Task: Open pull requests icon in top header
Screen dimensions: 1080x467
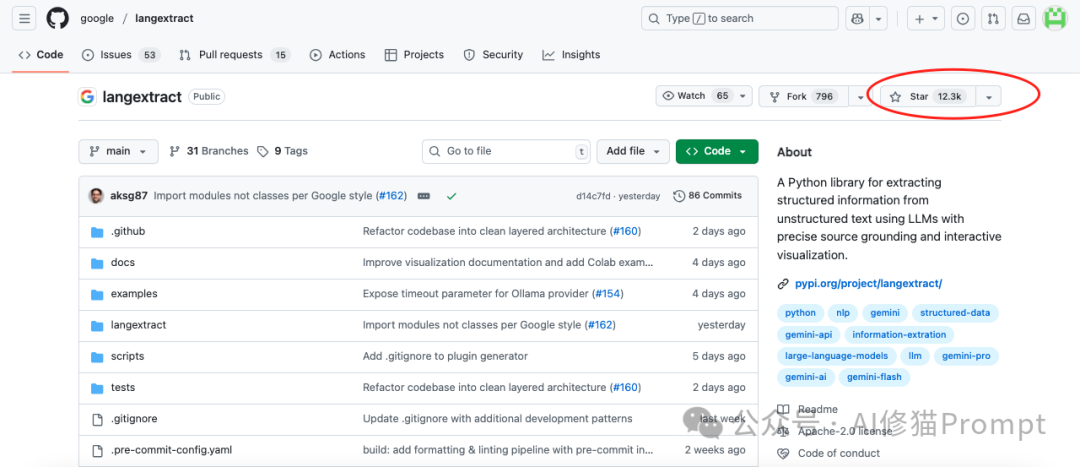Action: (x=993, y=19)
